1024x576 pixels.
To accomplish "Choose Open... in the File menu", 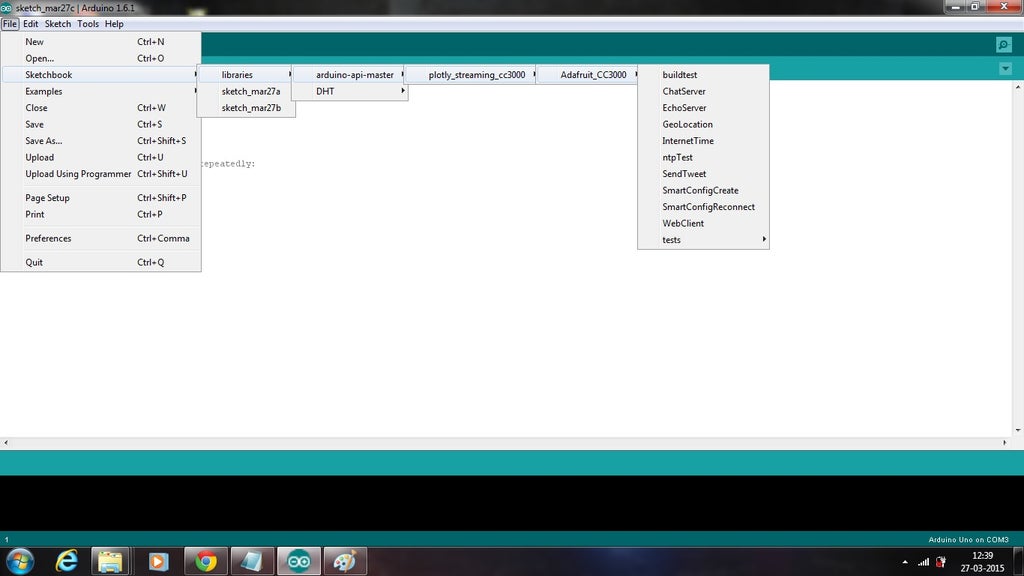I will pos(101,58).
